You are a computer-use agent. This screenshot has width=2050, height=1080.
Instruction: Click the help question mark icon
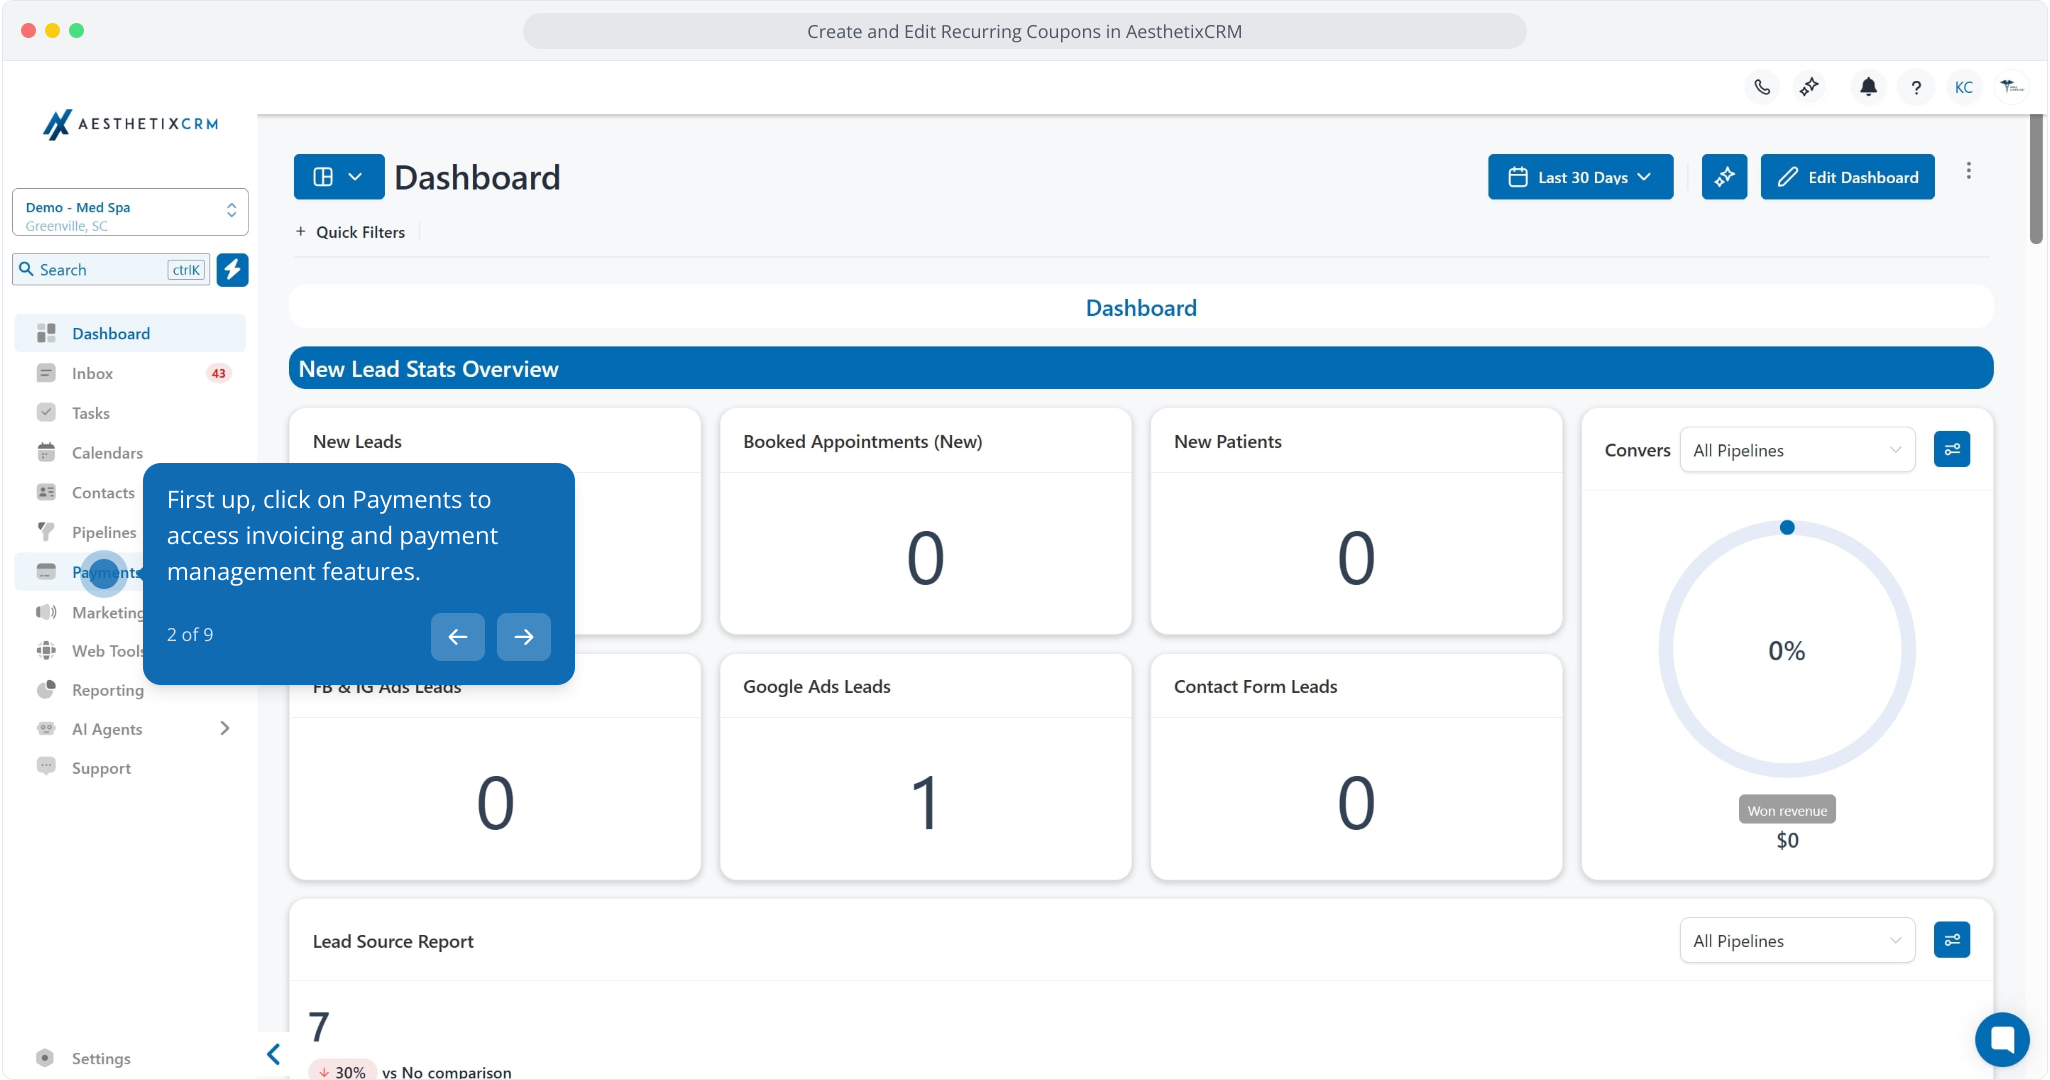point(1916,87)
